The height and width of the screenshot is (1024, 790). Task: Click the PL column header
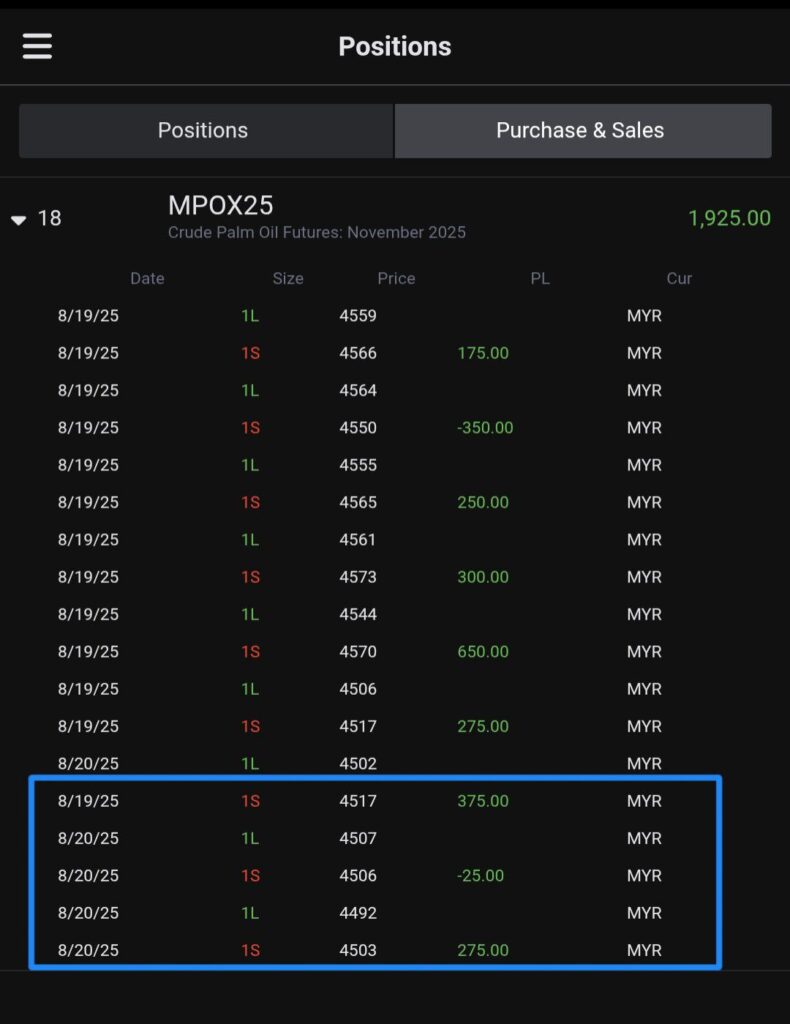[539, 278]
